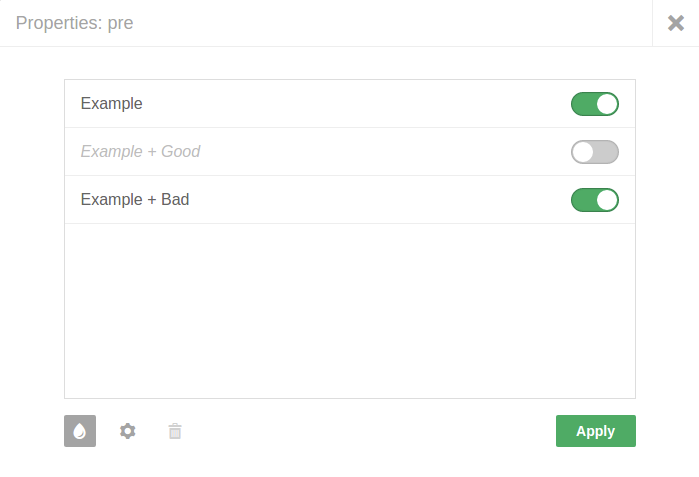The image size is (699, 477).
Task: Click the white knob of the Example switch
Action: tap(607, 104)
